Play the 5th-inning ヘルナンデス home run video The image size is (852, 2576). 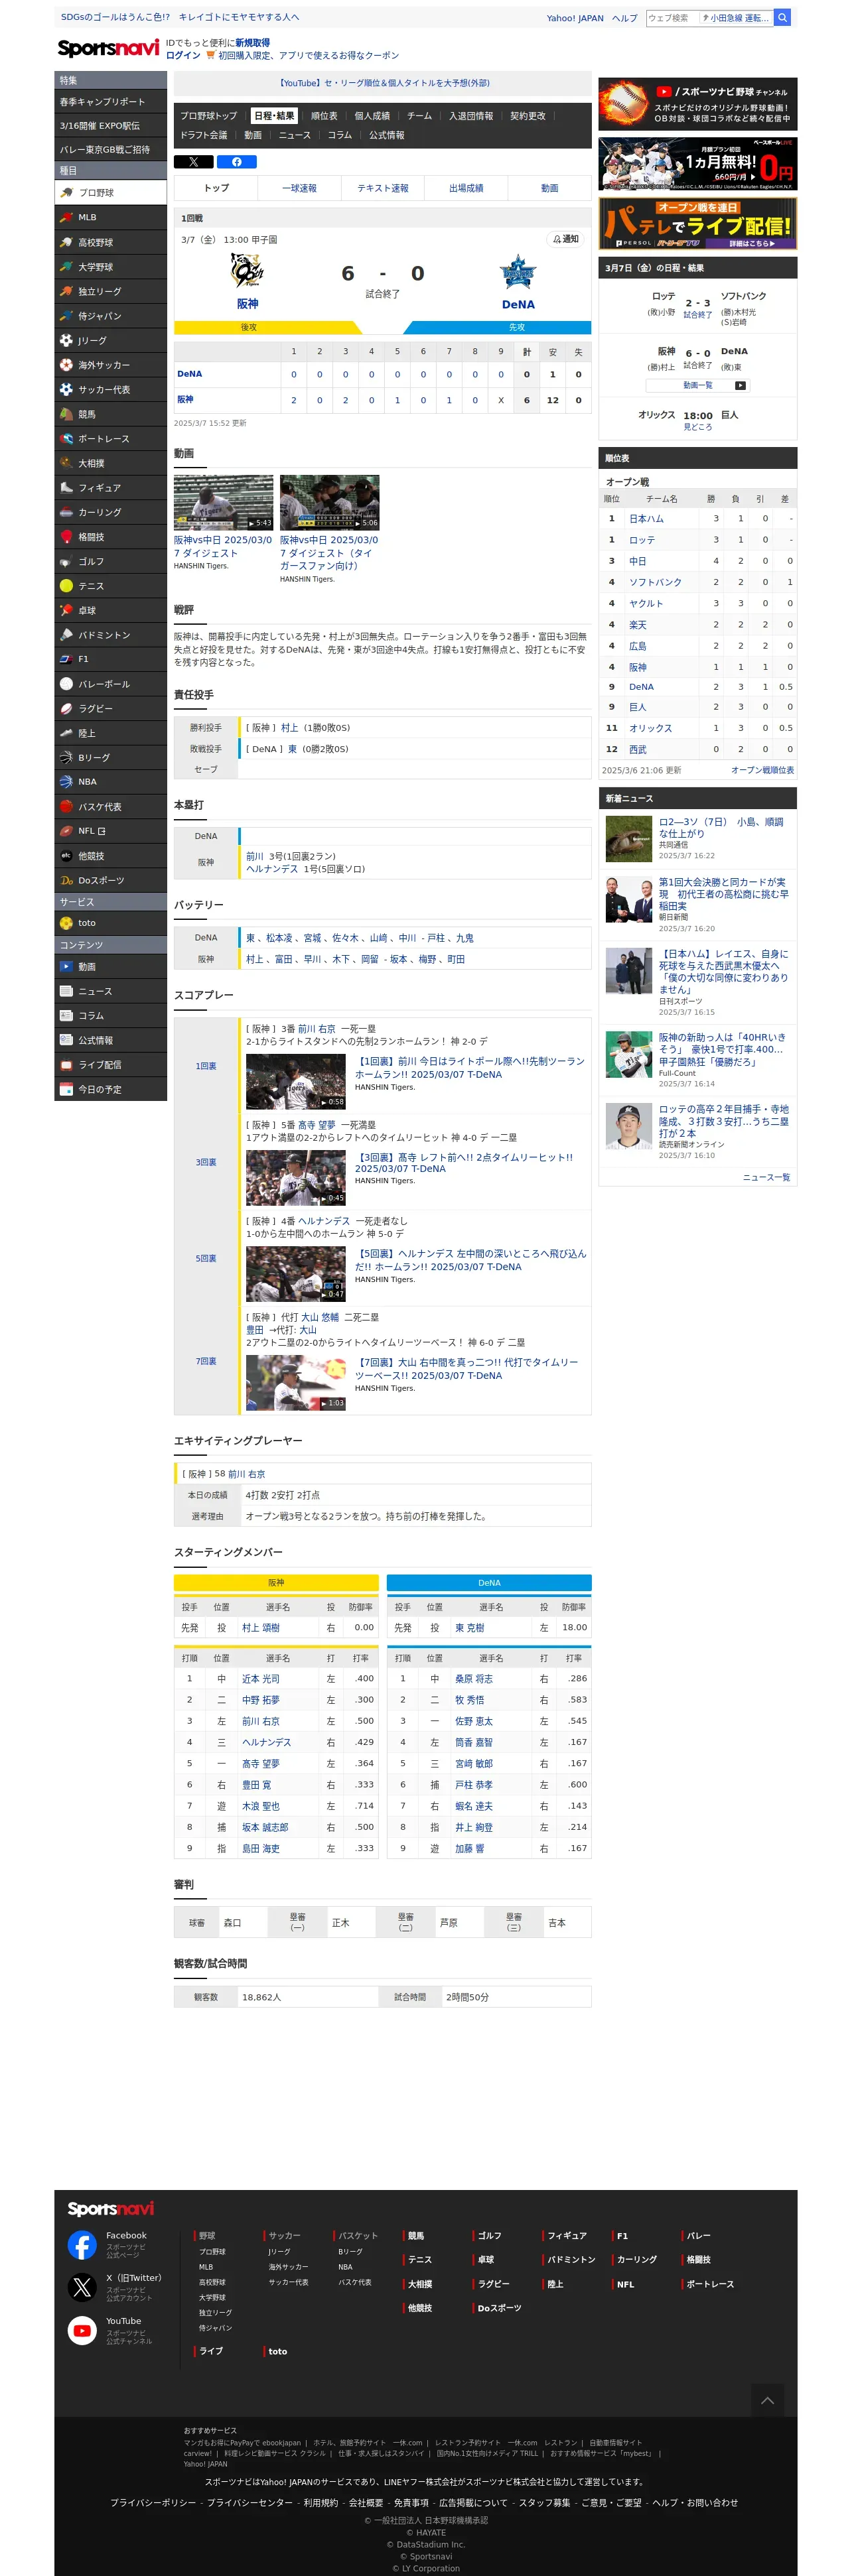click(296, 1273)
